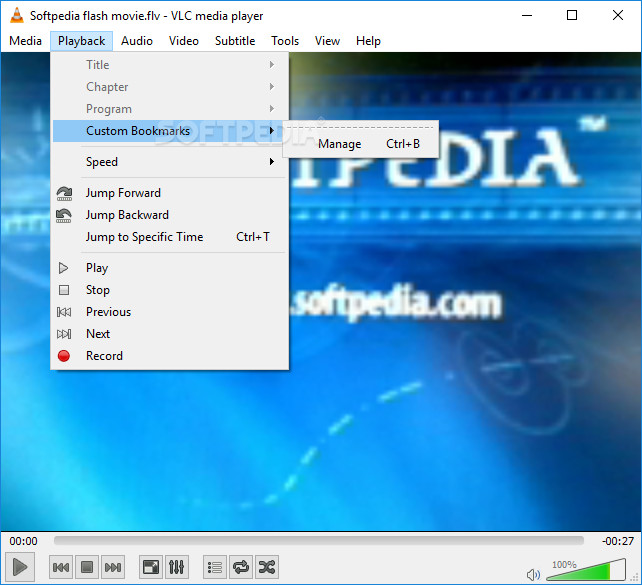The width and height of the screenshot is (642, 585).
Task: Click the playback seek bar
Action: 319,541
